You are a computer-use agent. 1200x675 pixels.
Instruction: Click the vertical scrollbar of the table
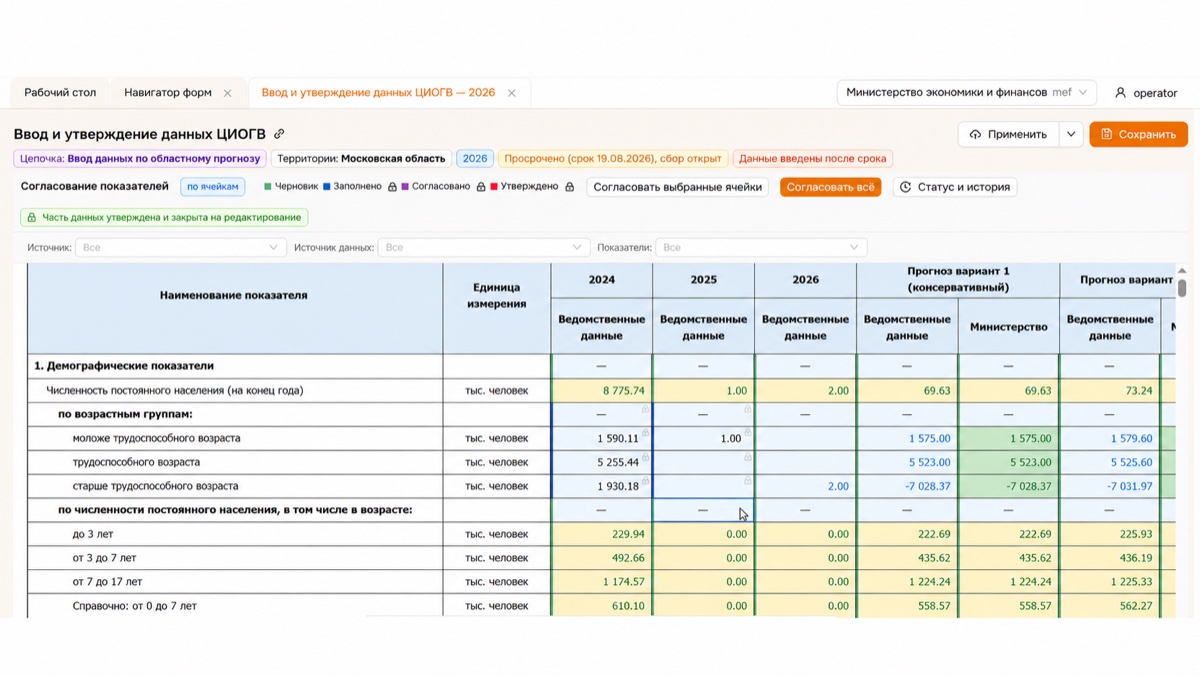[1182, 290]
